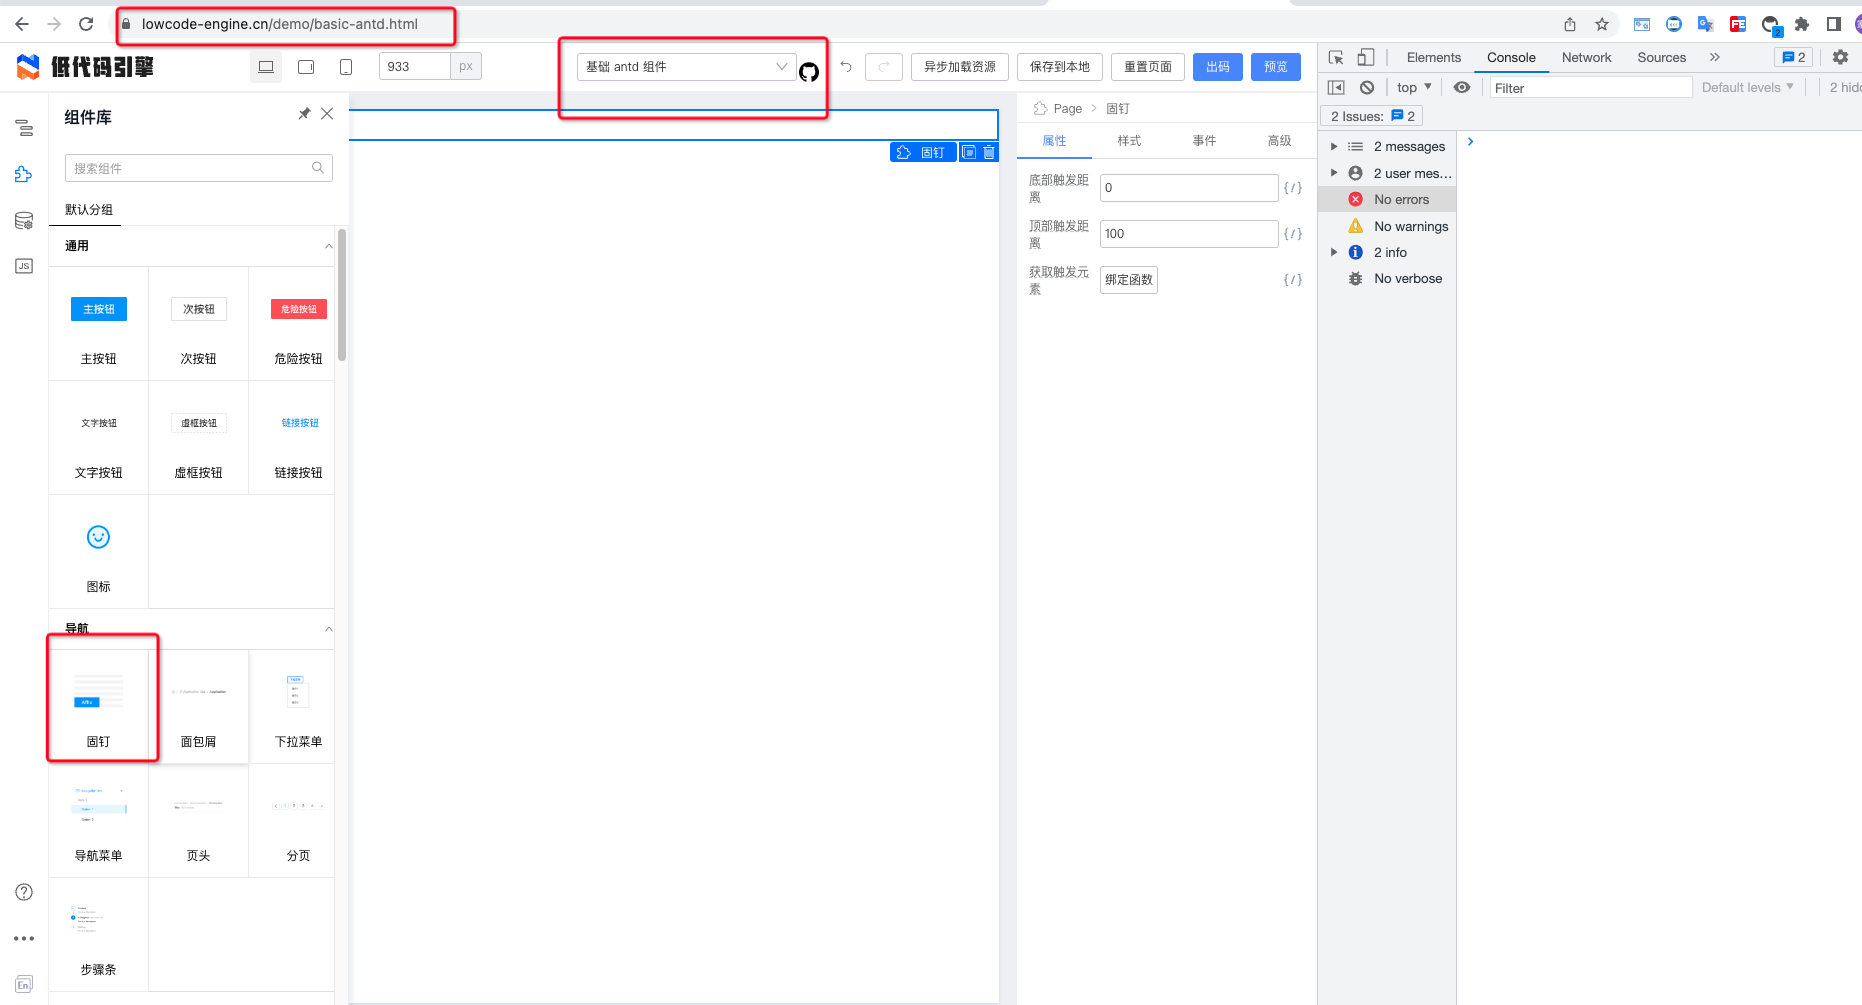
Task: Open the top frame context dropdown
Action: (1412, 87)
